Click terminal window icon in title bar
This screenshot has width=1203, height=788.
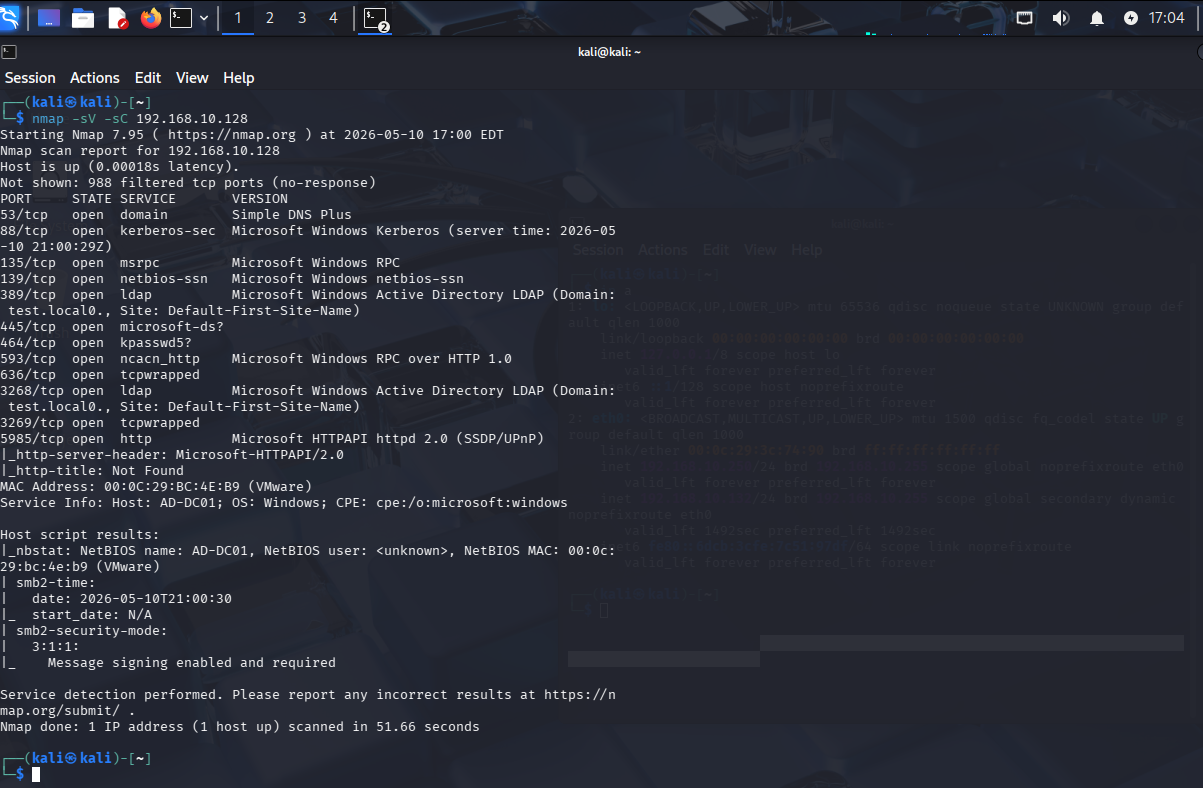8,52
